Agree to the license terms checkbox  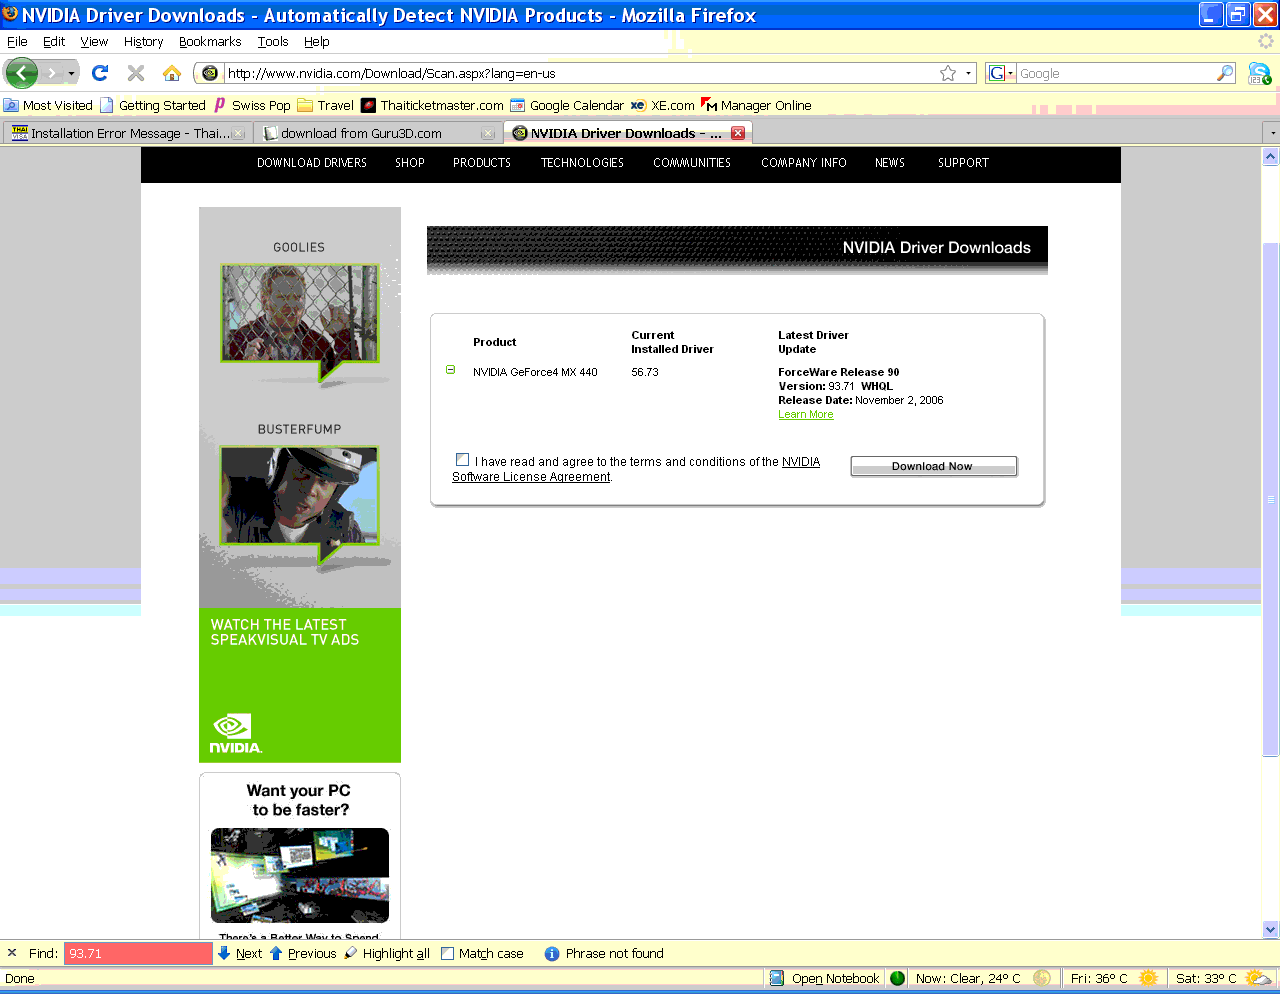coord(462,460)
